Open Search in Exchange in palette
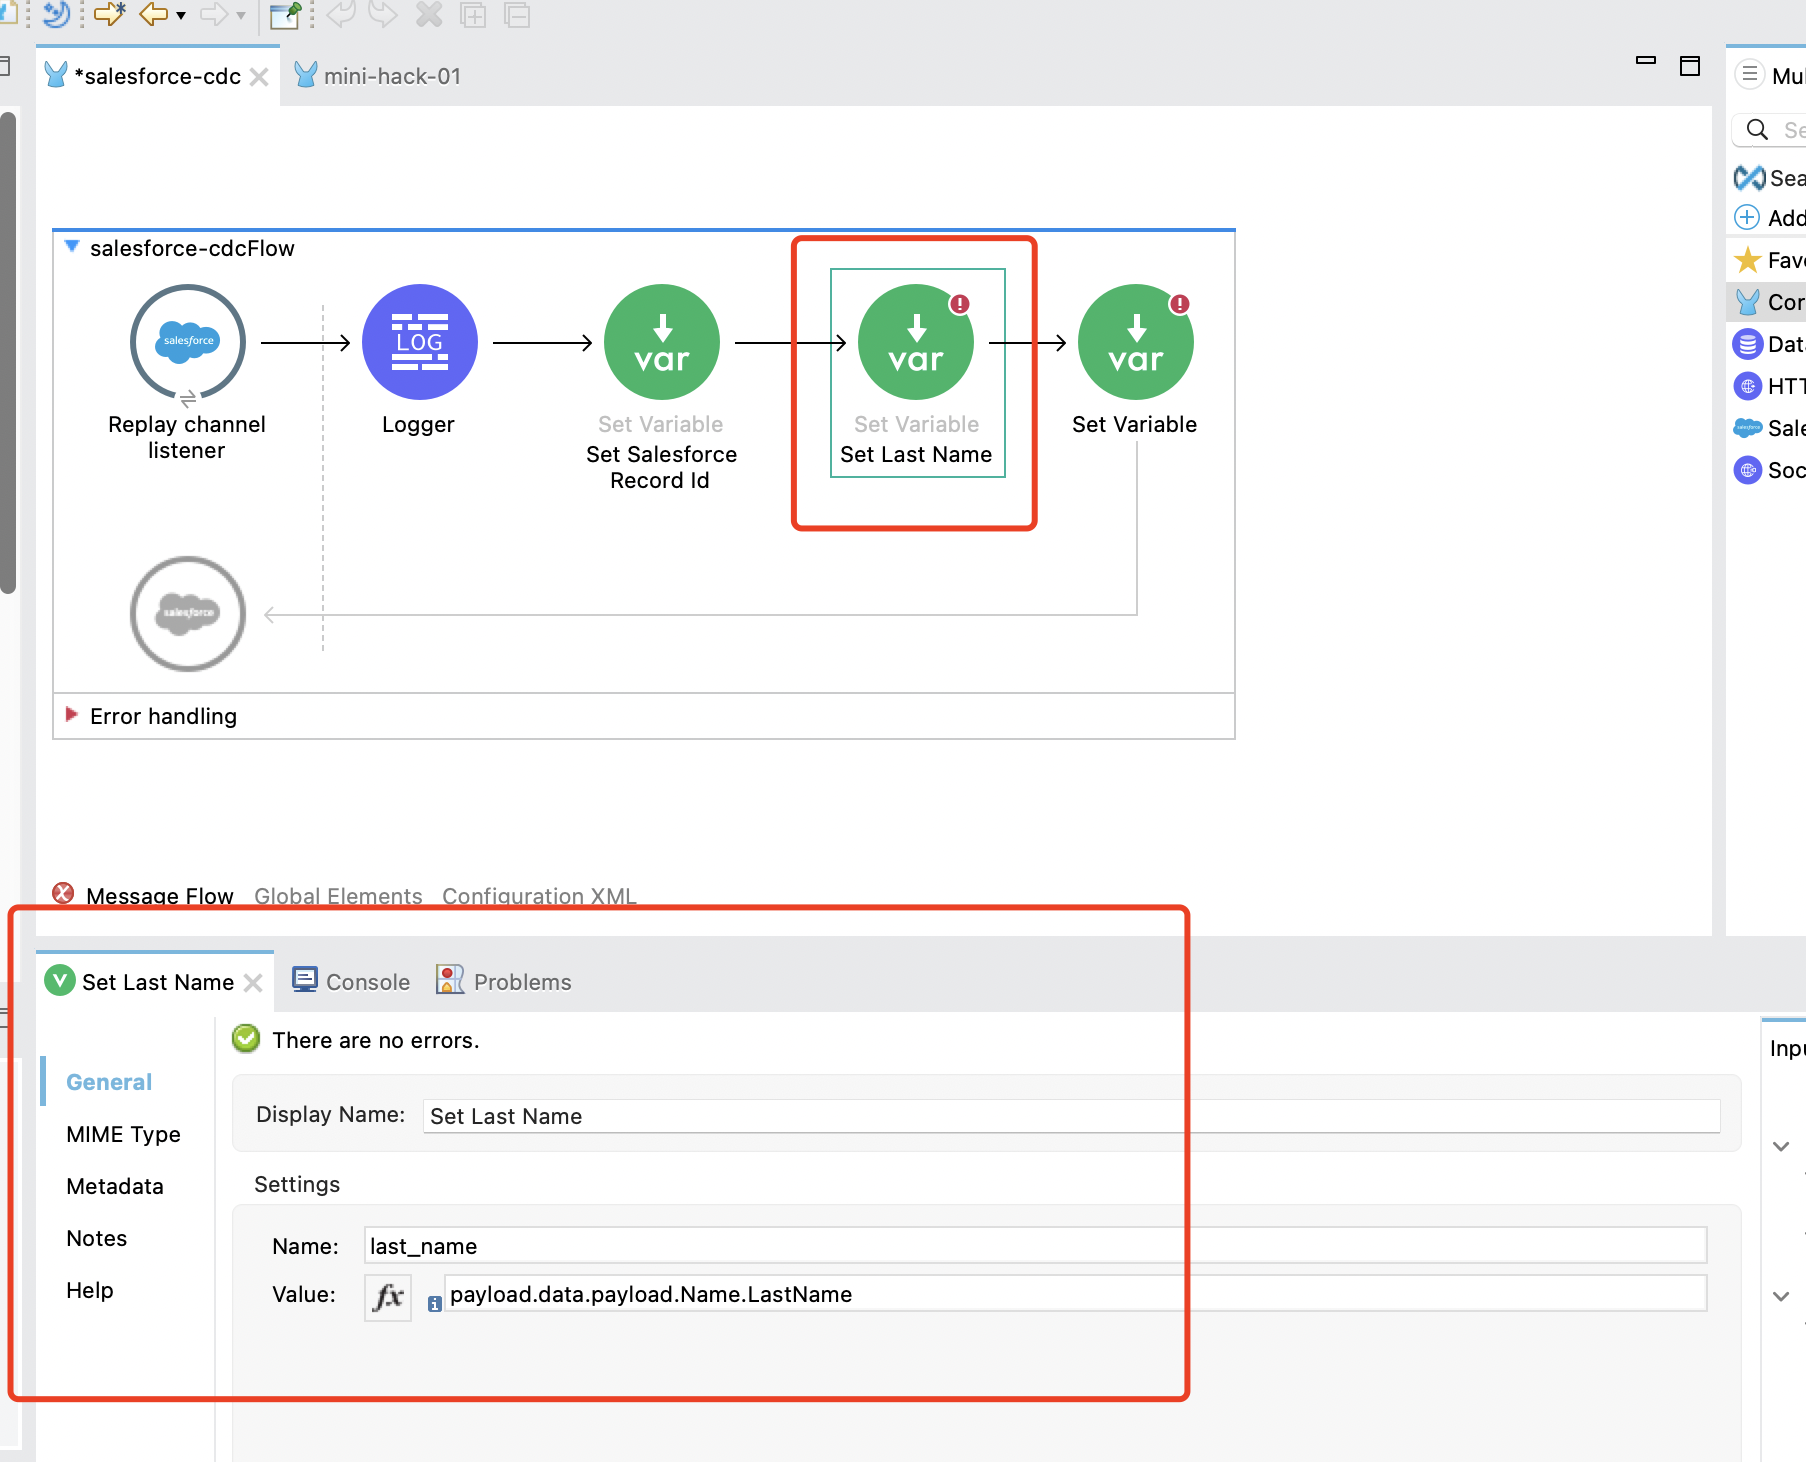The height and width of the screenshot is (1462, 1806). (x=1770, y=178)
